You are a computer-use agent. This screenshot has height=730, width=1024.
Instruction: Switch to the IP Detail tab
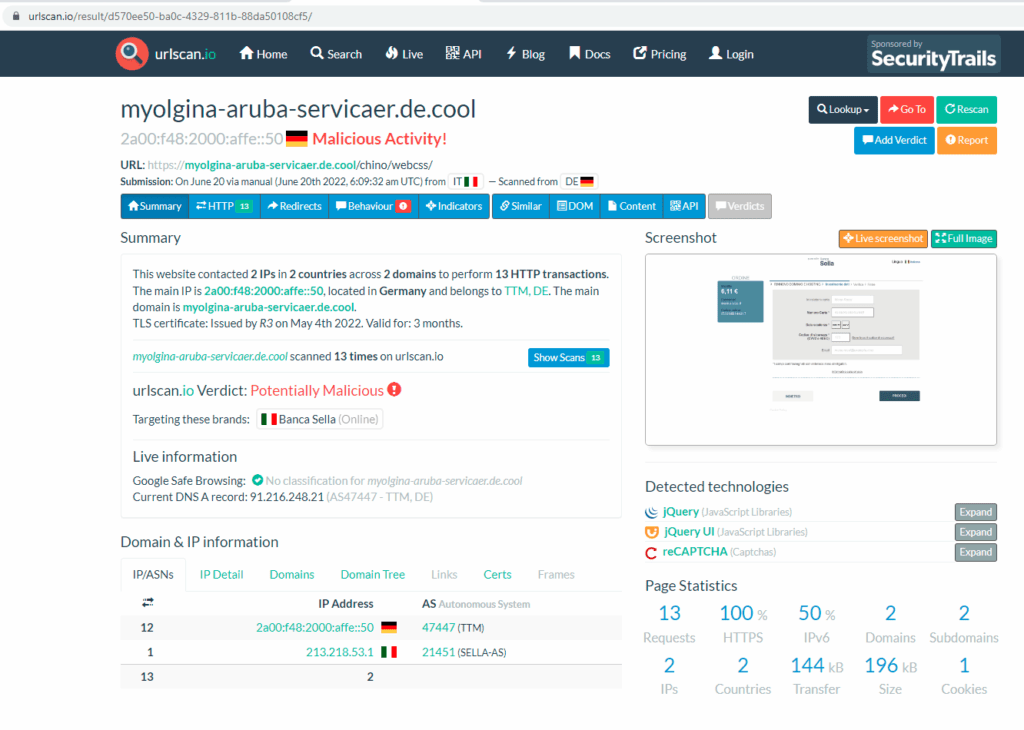[x=221, y=575]
